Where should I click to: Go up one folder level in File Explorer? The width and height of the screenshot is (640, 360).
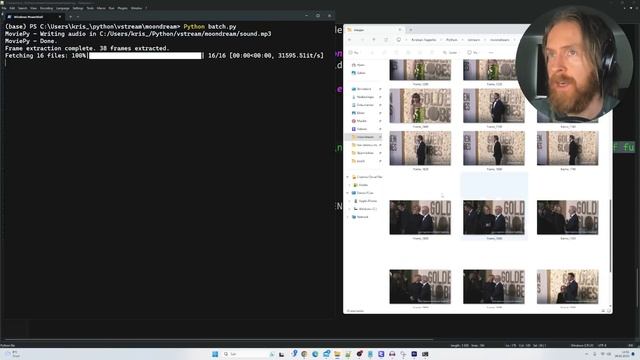click(x=374, y=40)
